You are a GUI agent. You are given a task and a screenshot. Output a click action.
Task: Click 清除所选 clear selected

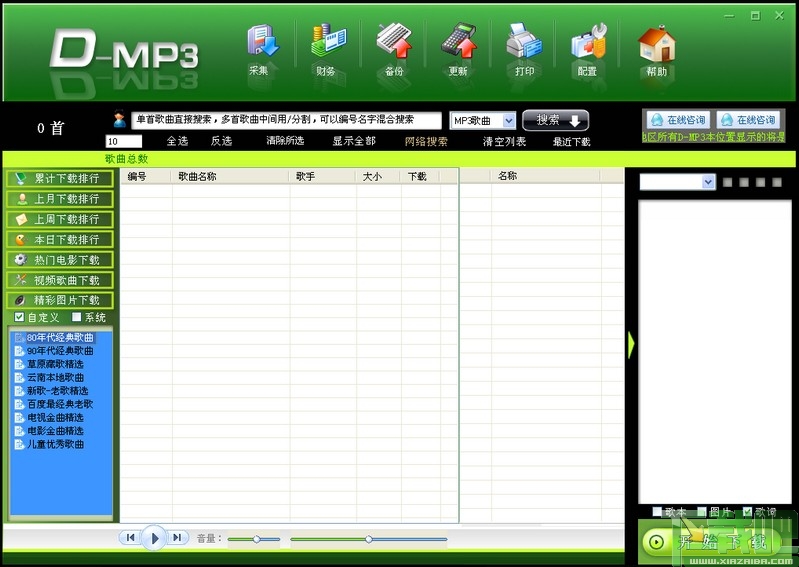click(x=285, y=141)
